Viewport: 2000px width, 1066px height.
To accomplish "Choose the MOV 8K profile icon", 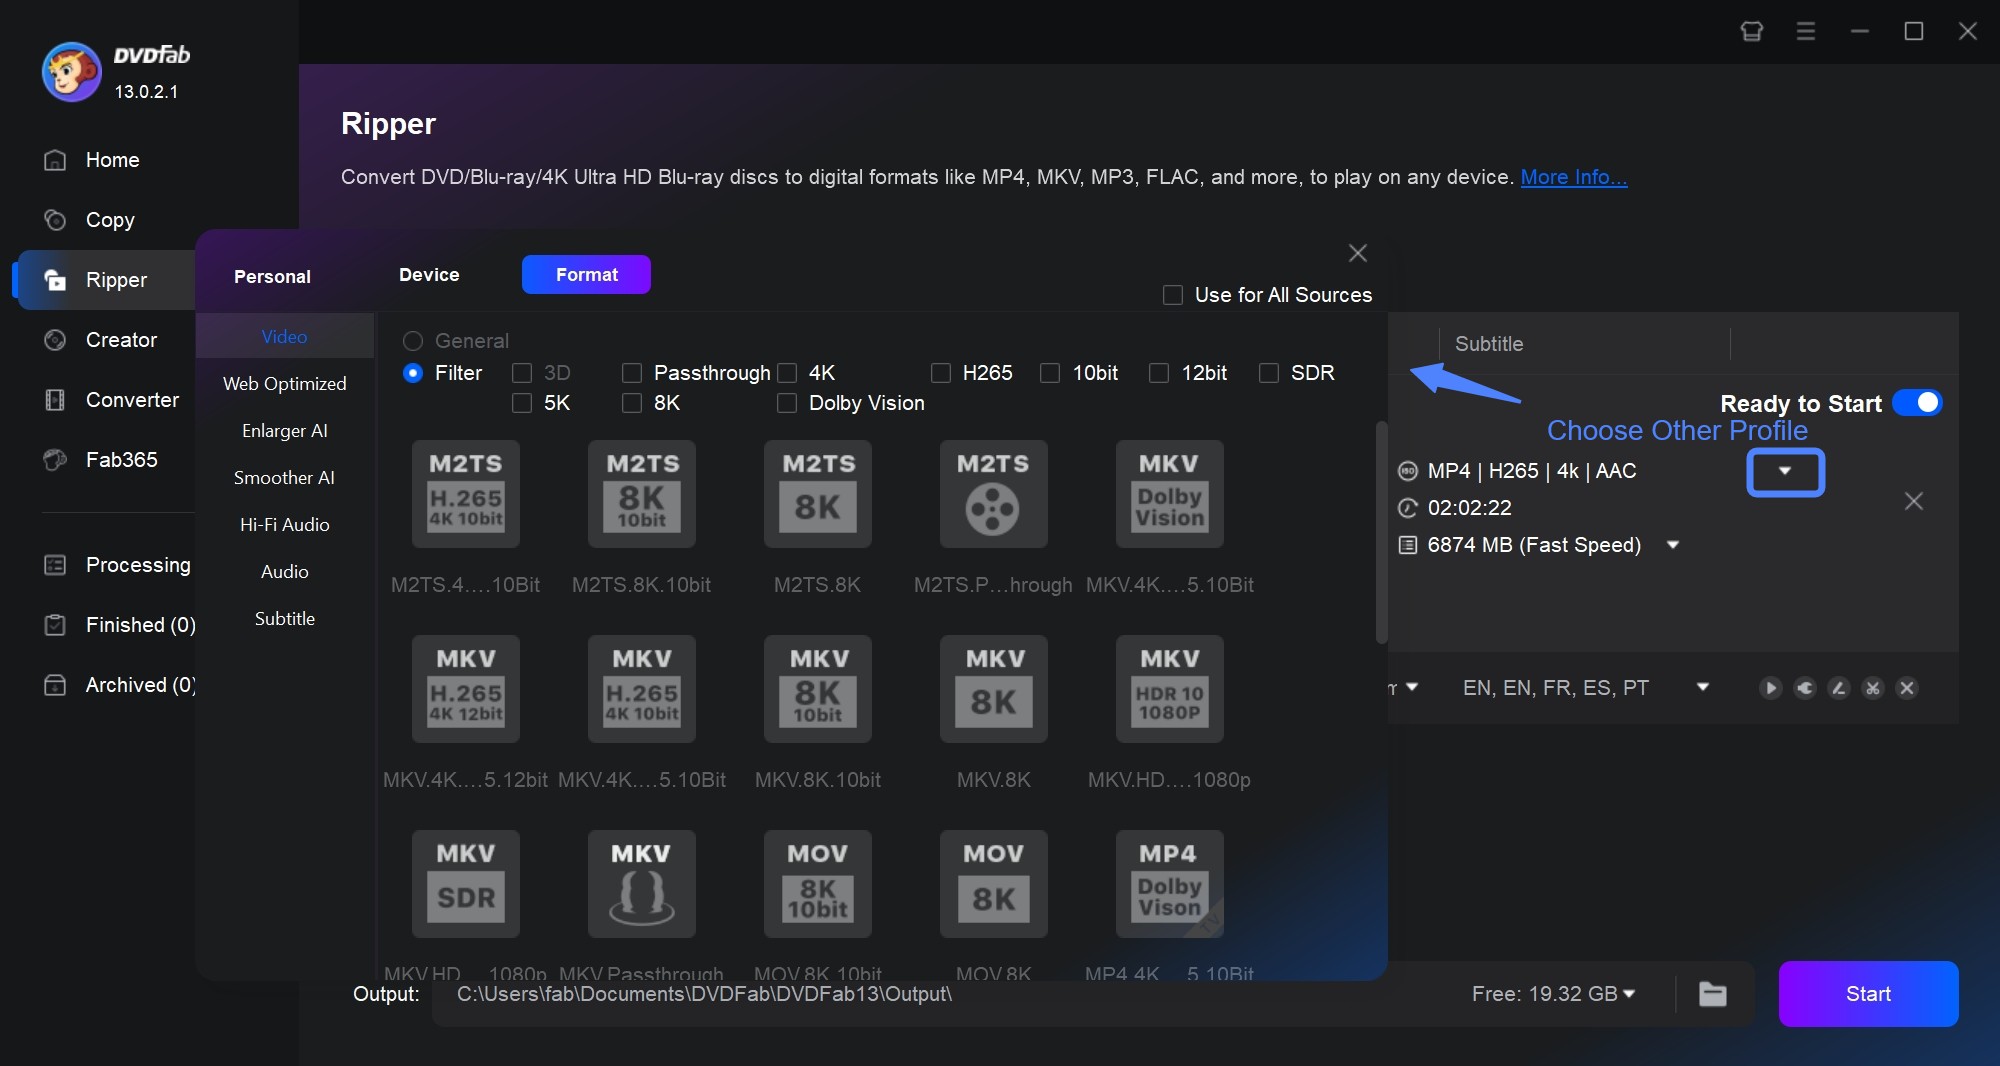I will [x=994, y=884].
